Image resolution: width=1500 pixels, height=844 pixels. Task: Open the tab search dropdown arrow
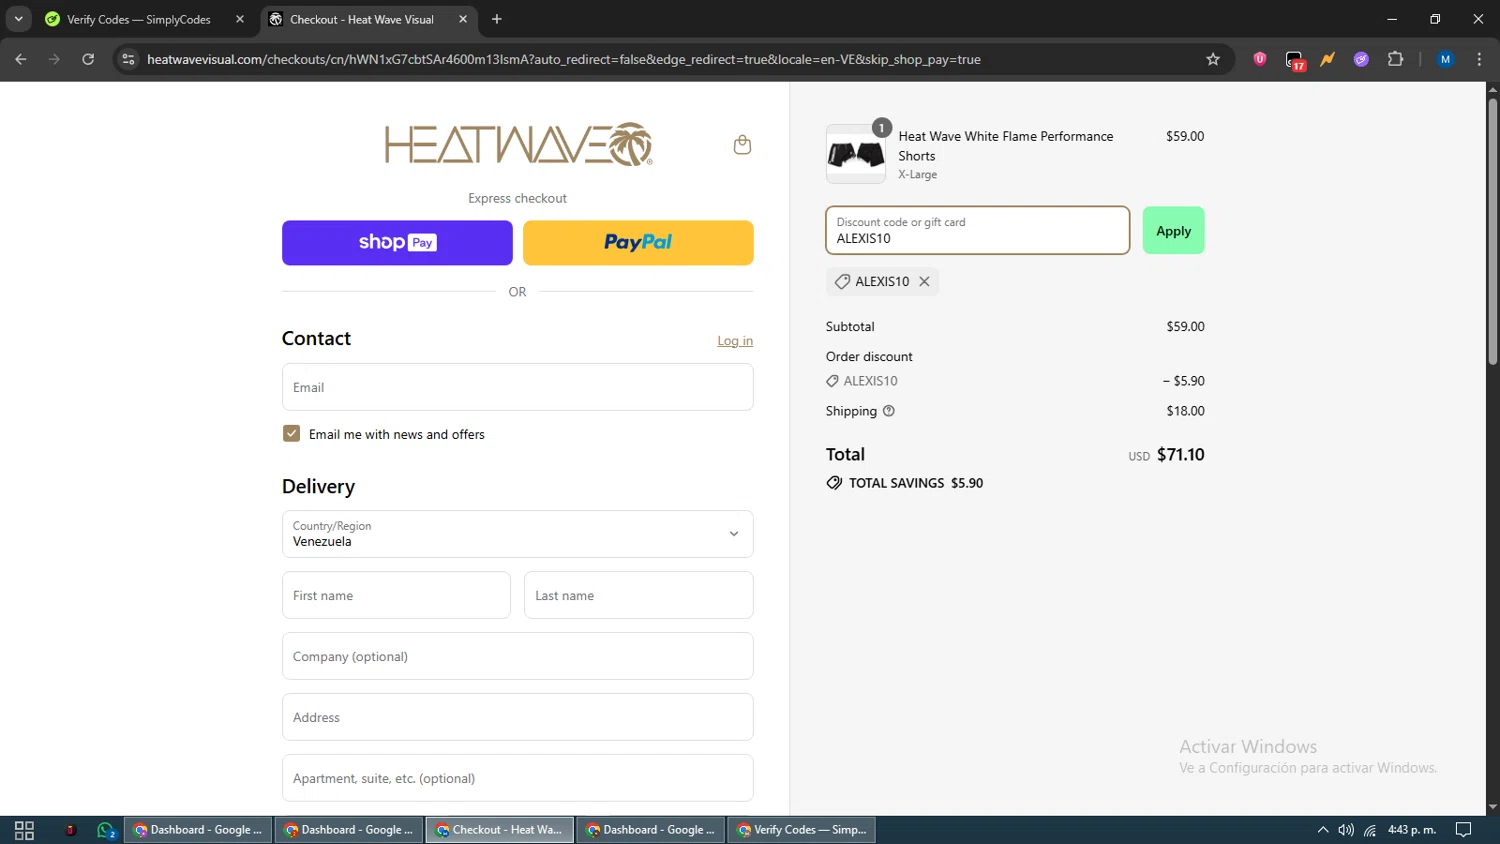coord(18,19)
